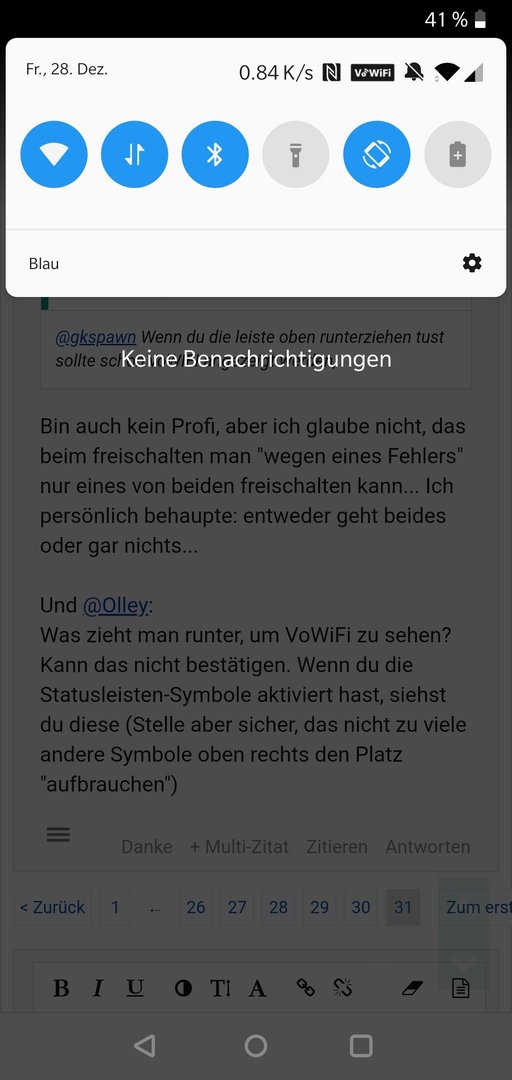Tap the Bold formatting icon
Image resolution: width=512 pixels, height=1080 pixels.
[x=61, y=988]
